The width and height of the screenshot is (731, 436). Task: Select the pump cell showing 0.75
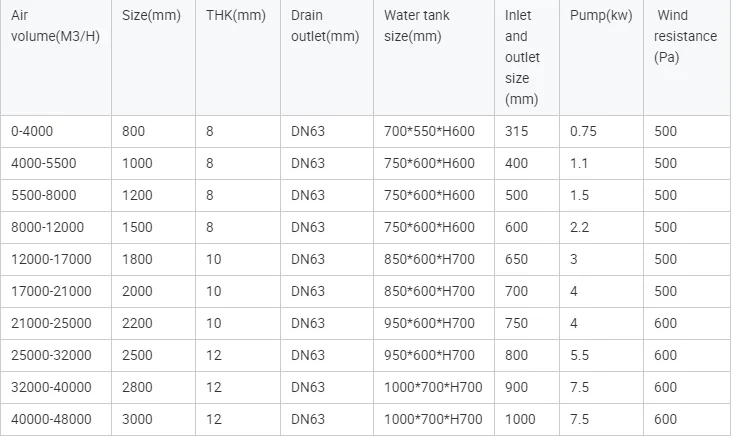[x=583, y=131]
